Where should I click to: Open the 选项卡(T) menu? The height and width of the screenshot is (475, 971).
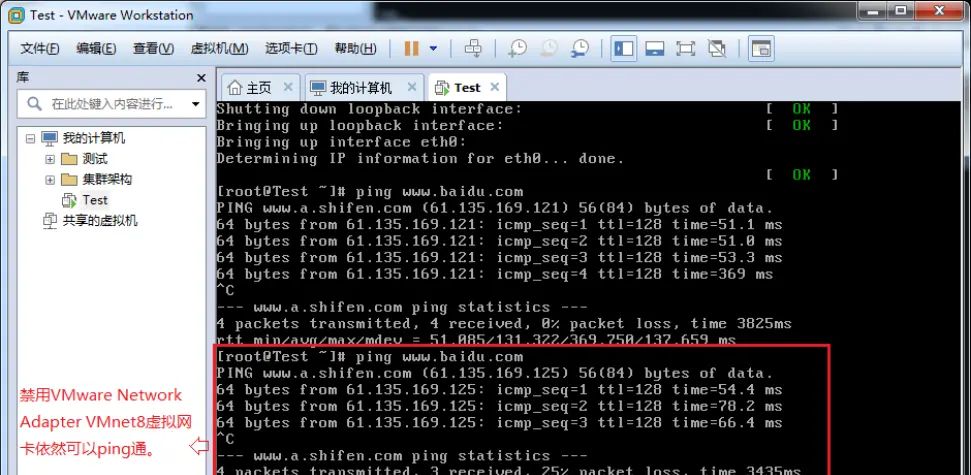(x=291, y=49)
